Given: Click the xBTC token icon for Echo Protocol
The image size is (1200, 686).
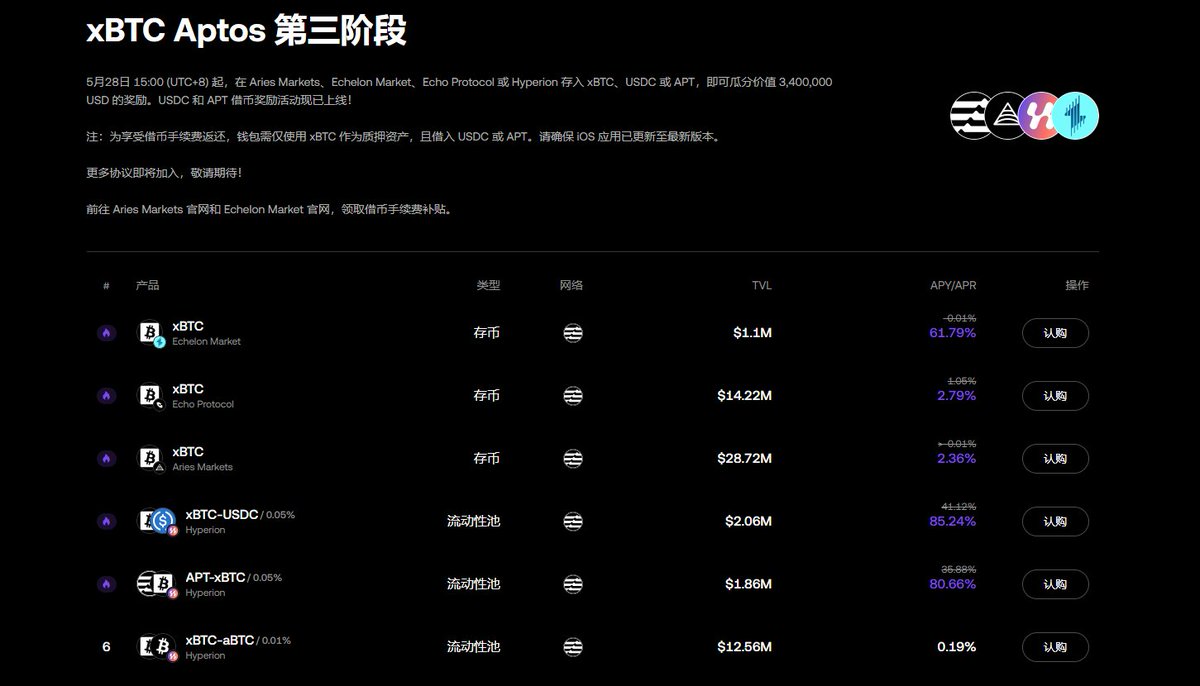Looking at the screenshot, I should pyautogui.click(x=150, y=396).
